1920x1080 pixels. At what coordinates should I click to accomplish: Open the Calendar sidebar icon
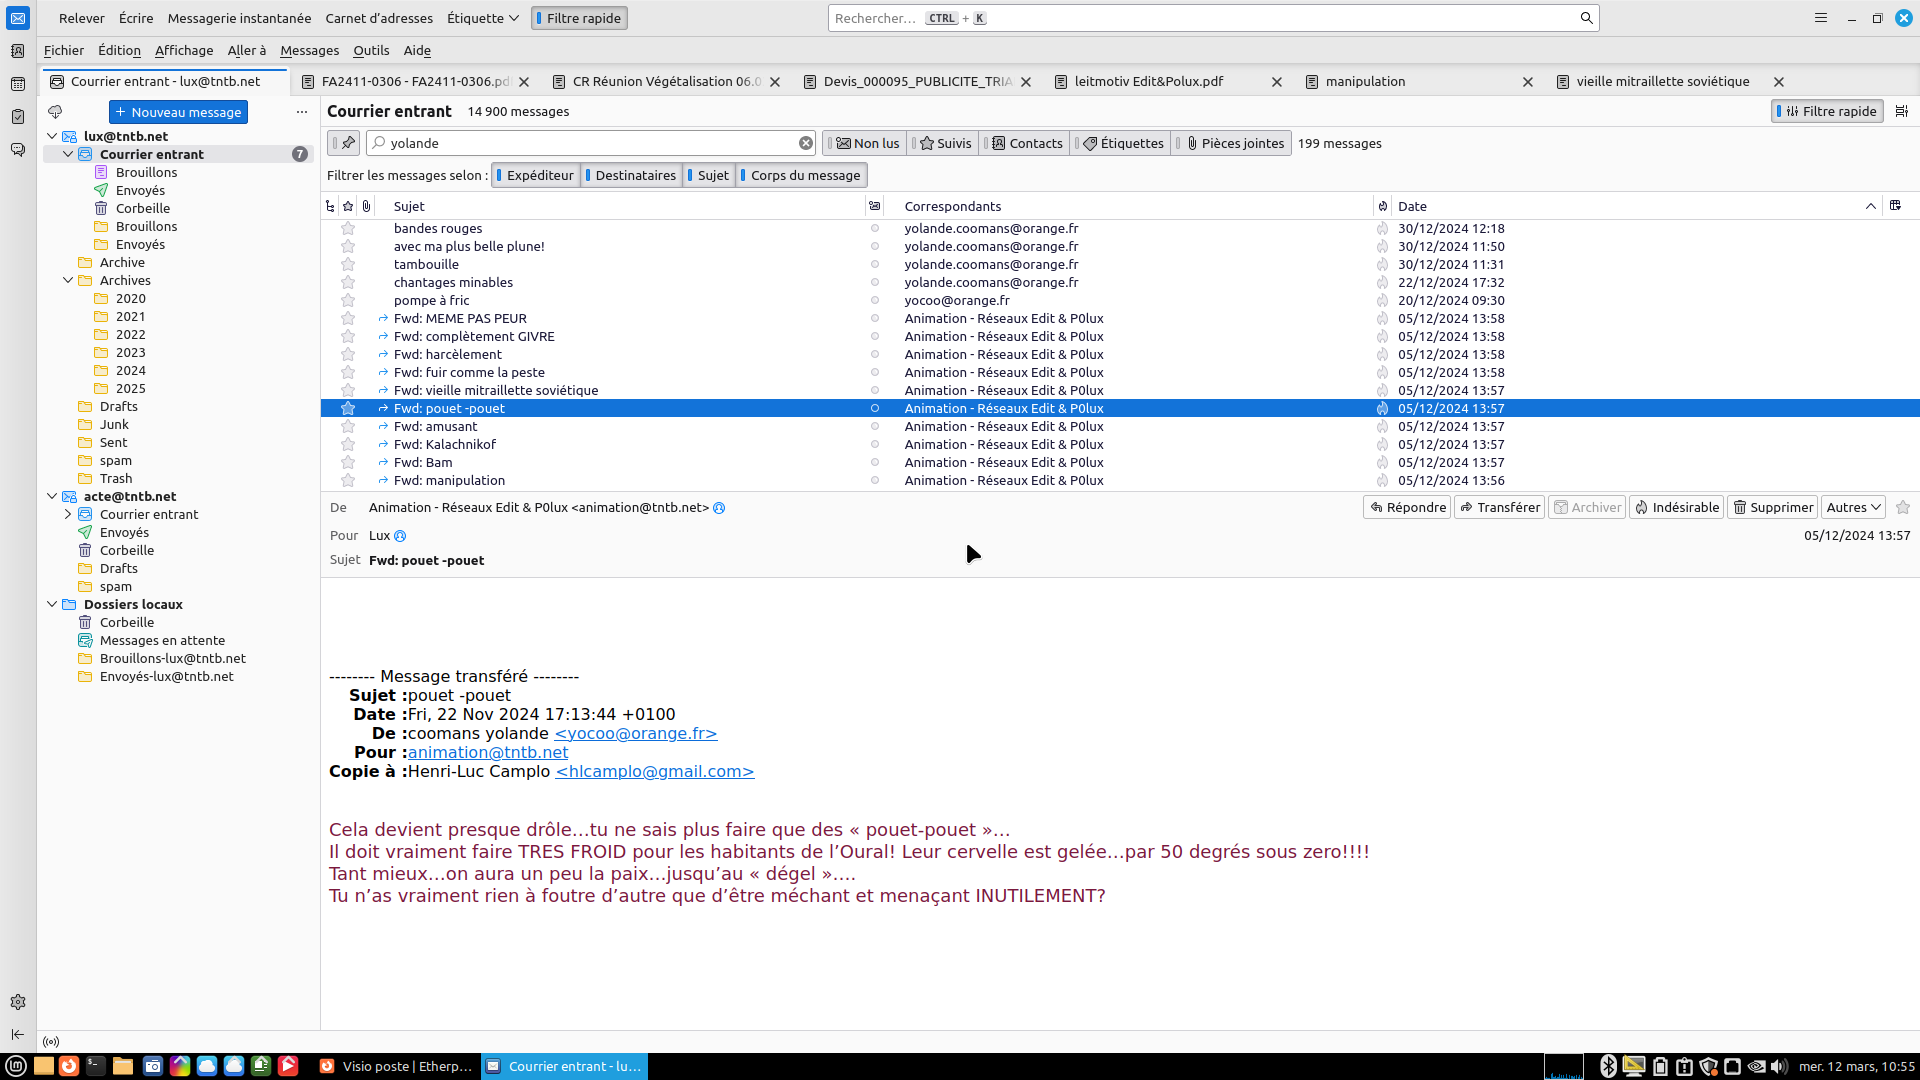17,84
